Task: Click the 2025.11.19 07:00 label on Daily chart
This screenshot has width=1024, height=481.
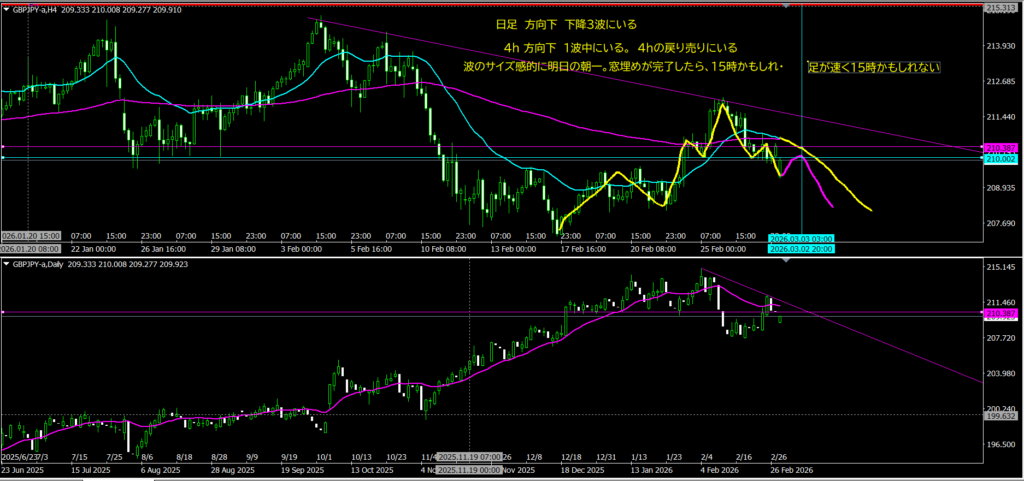Action: click(469, 458)
